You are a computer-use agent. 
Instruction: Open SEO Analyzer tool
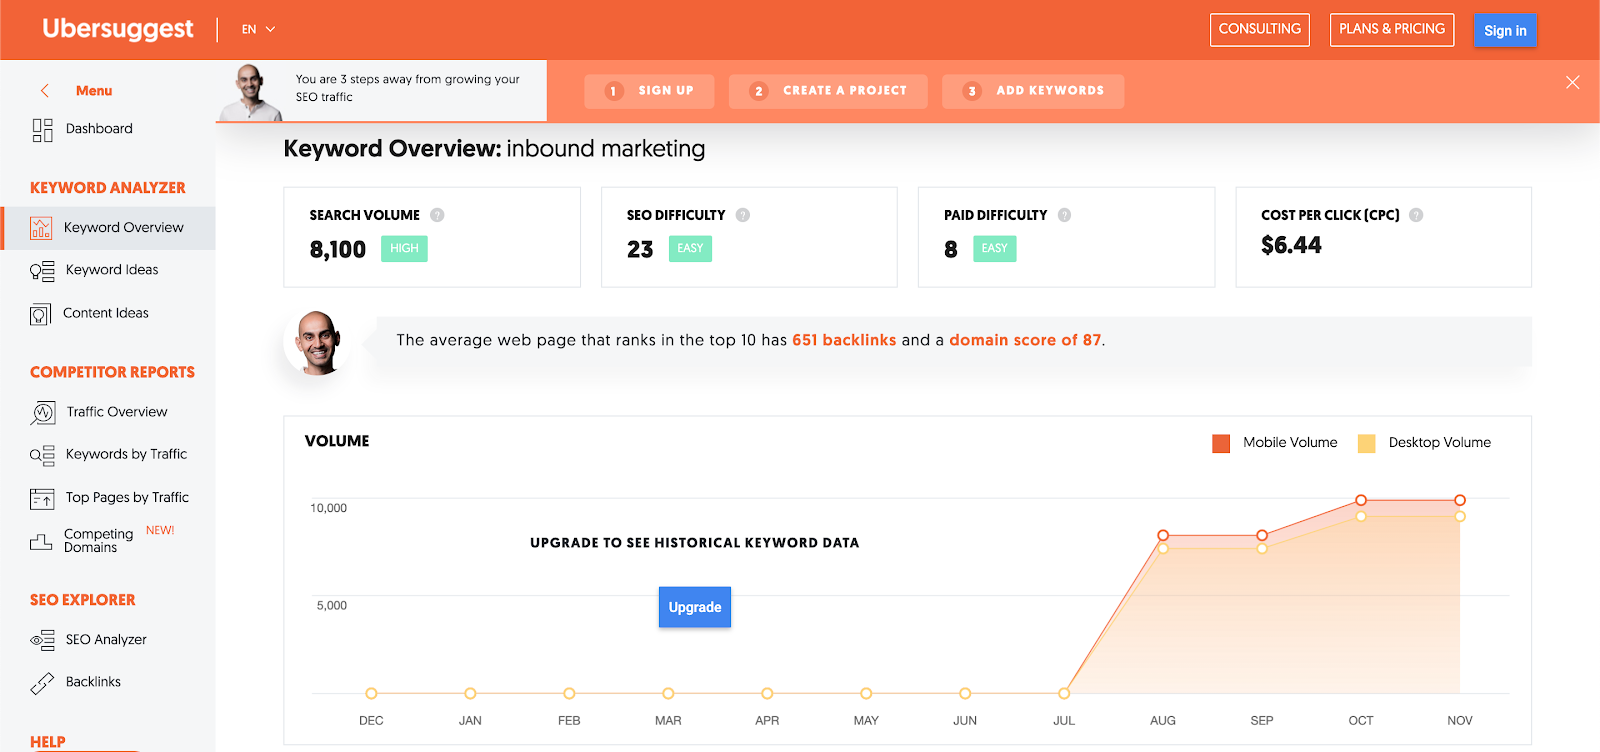108,640
